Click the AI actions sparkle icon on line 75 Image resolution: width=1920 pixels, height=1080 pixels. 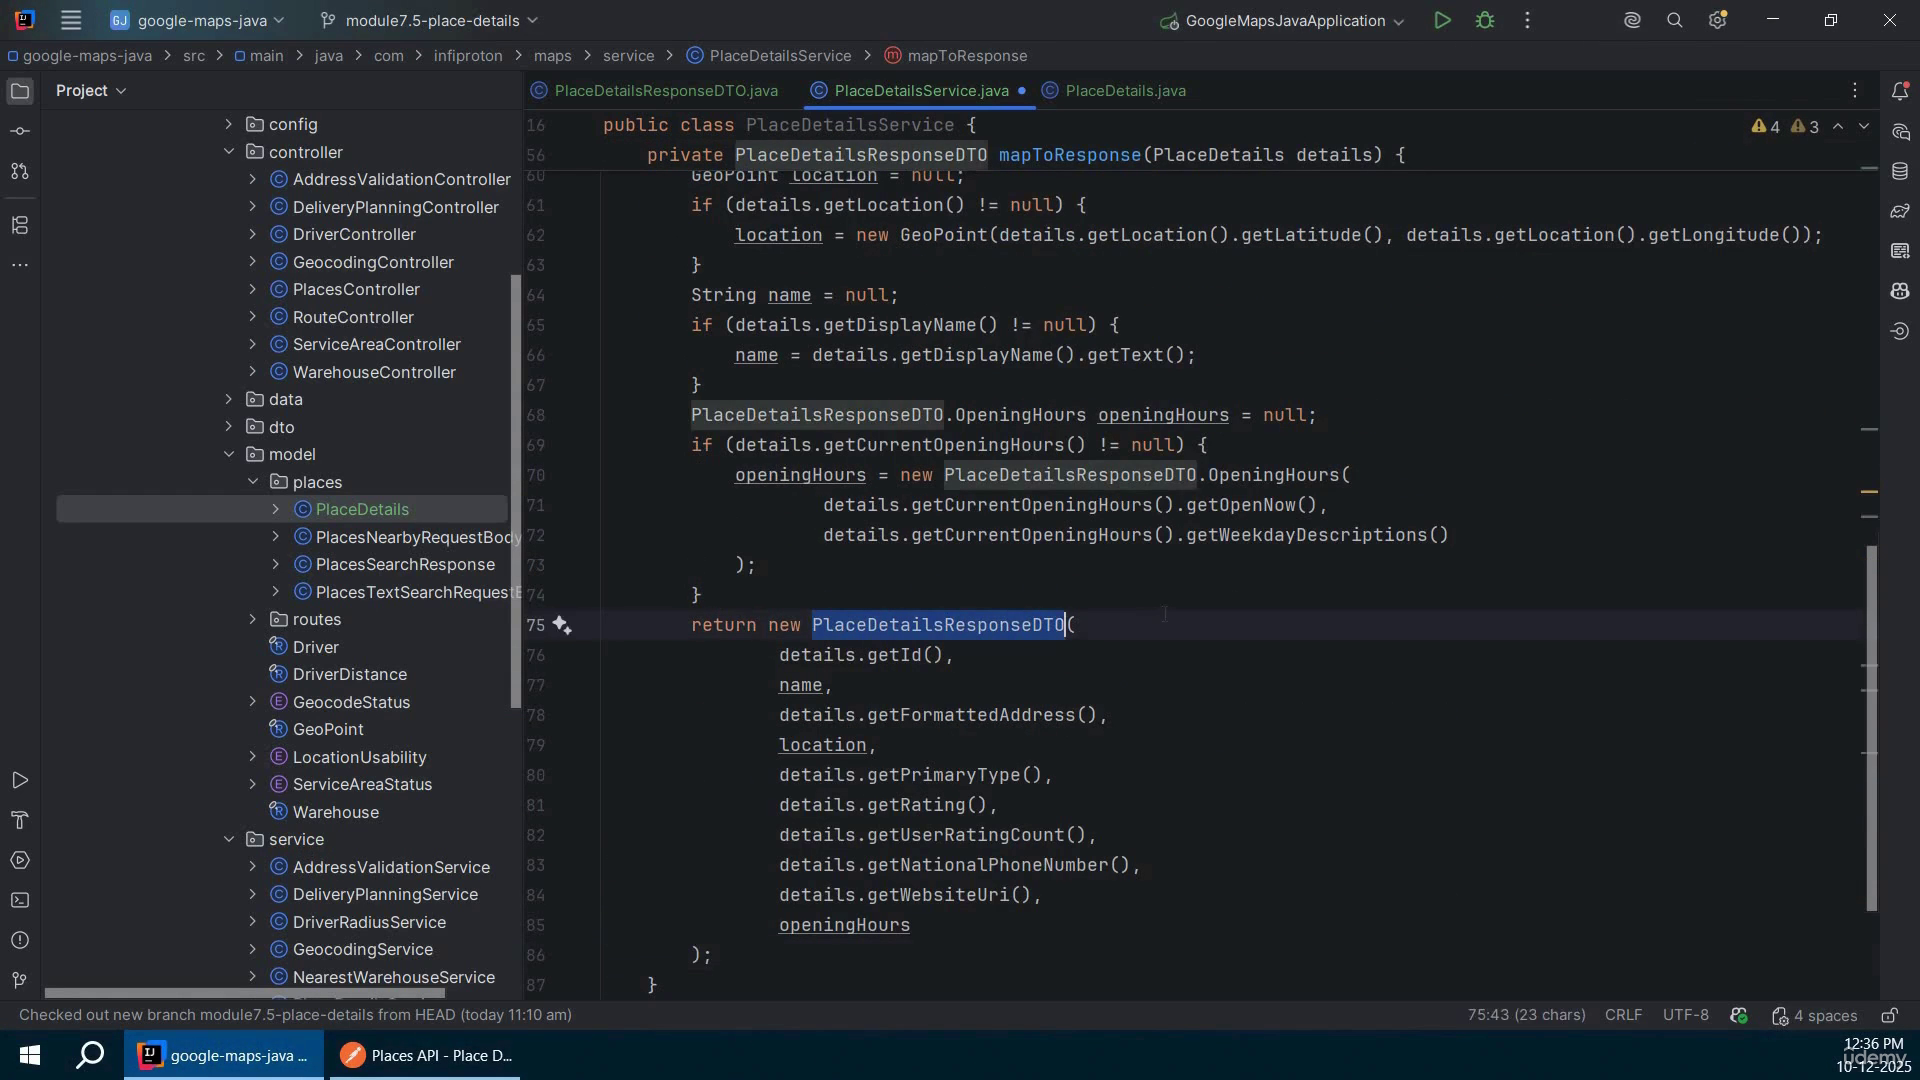(562, 626)
